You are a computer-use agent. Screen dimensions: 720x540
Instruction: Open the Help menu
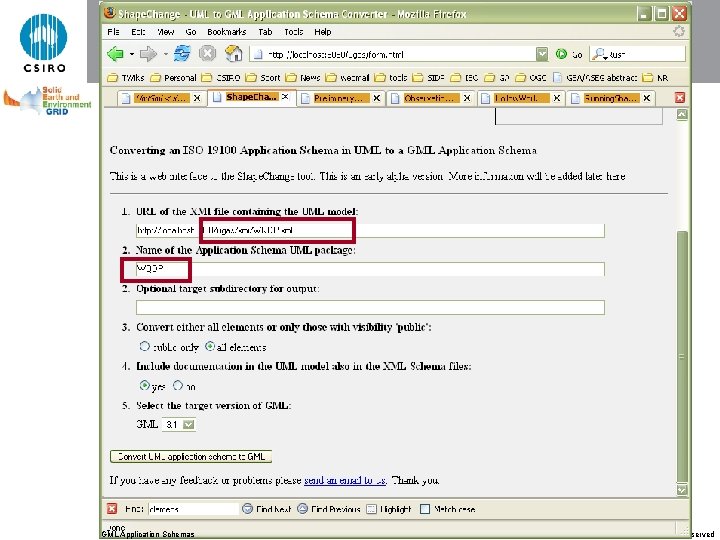322,32
